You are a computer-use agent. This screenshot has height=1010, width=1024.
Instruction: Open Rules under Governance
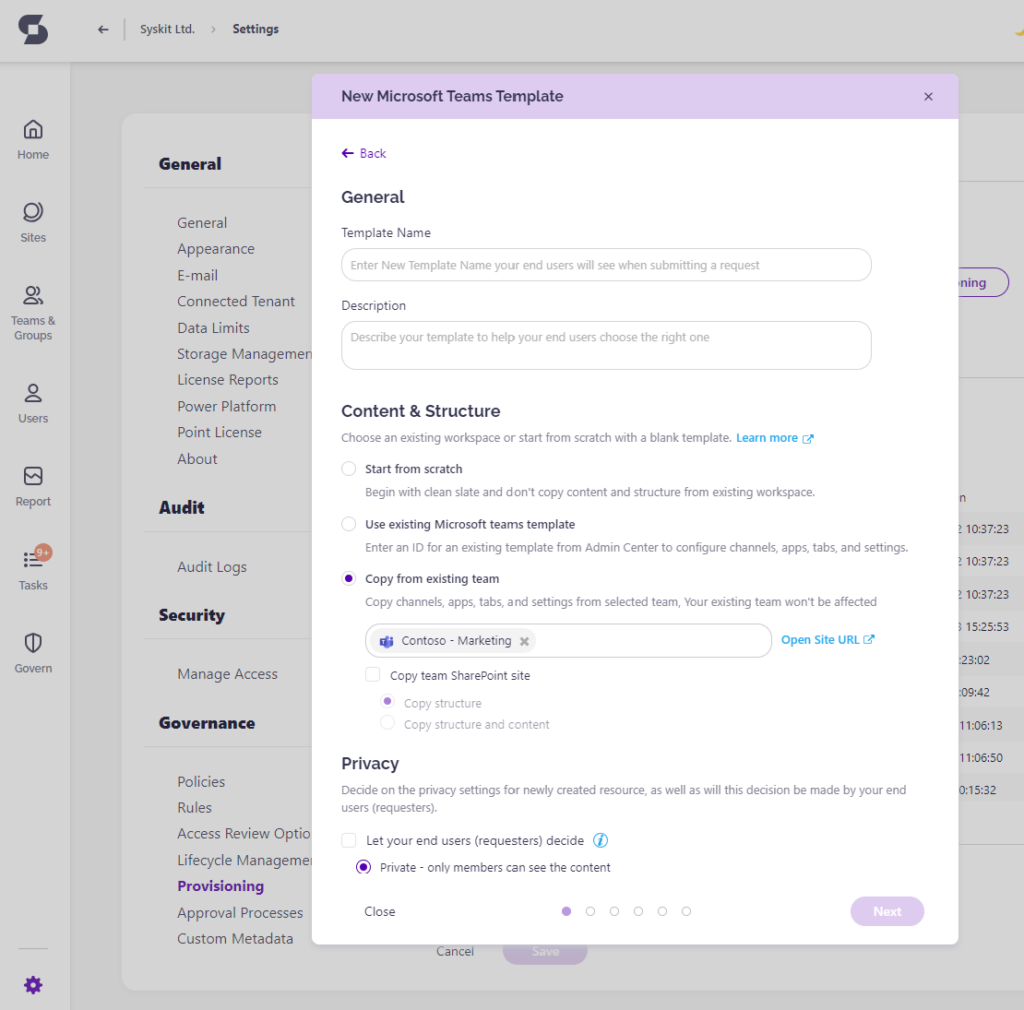(x=194, y=808)
